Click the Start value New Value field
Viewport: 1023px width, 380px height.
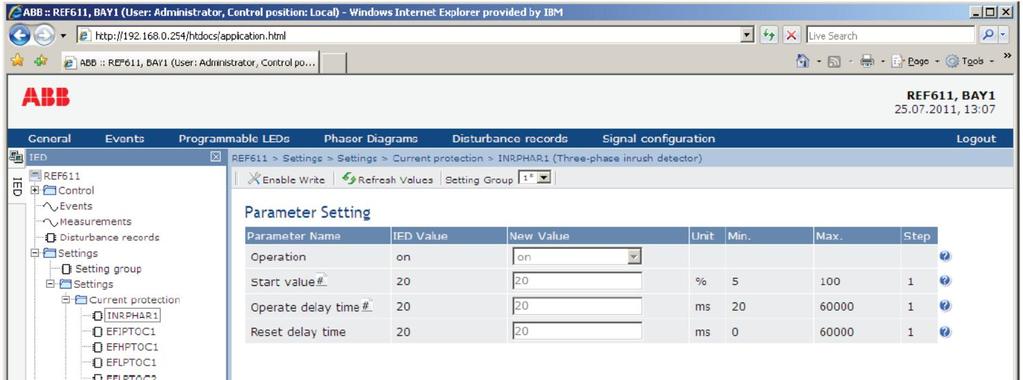[577, 281]
